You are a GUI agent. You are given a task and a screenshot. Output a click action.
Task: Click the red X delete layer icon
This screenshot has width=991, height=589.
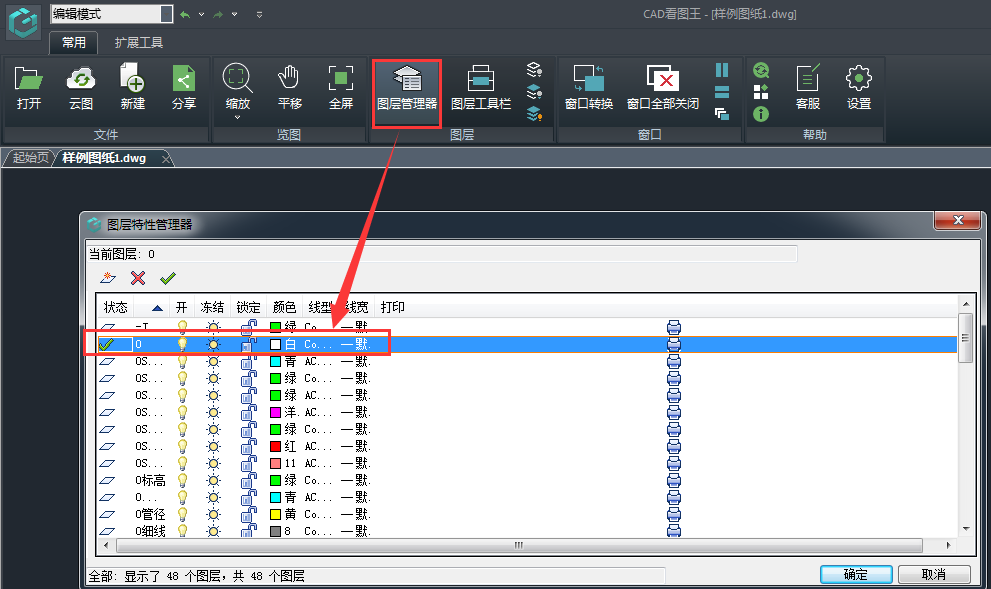click(138, 278)
